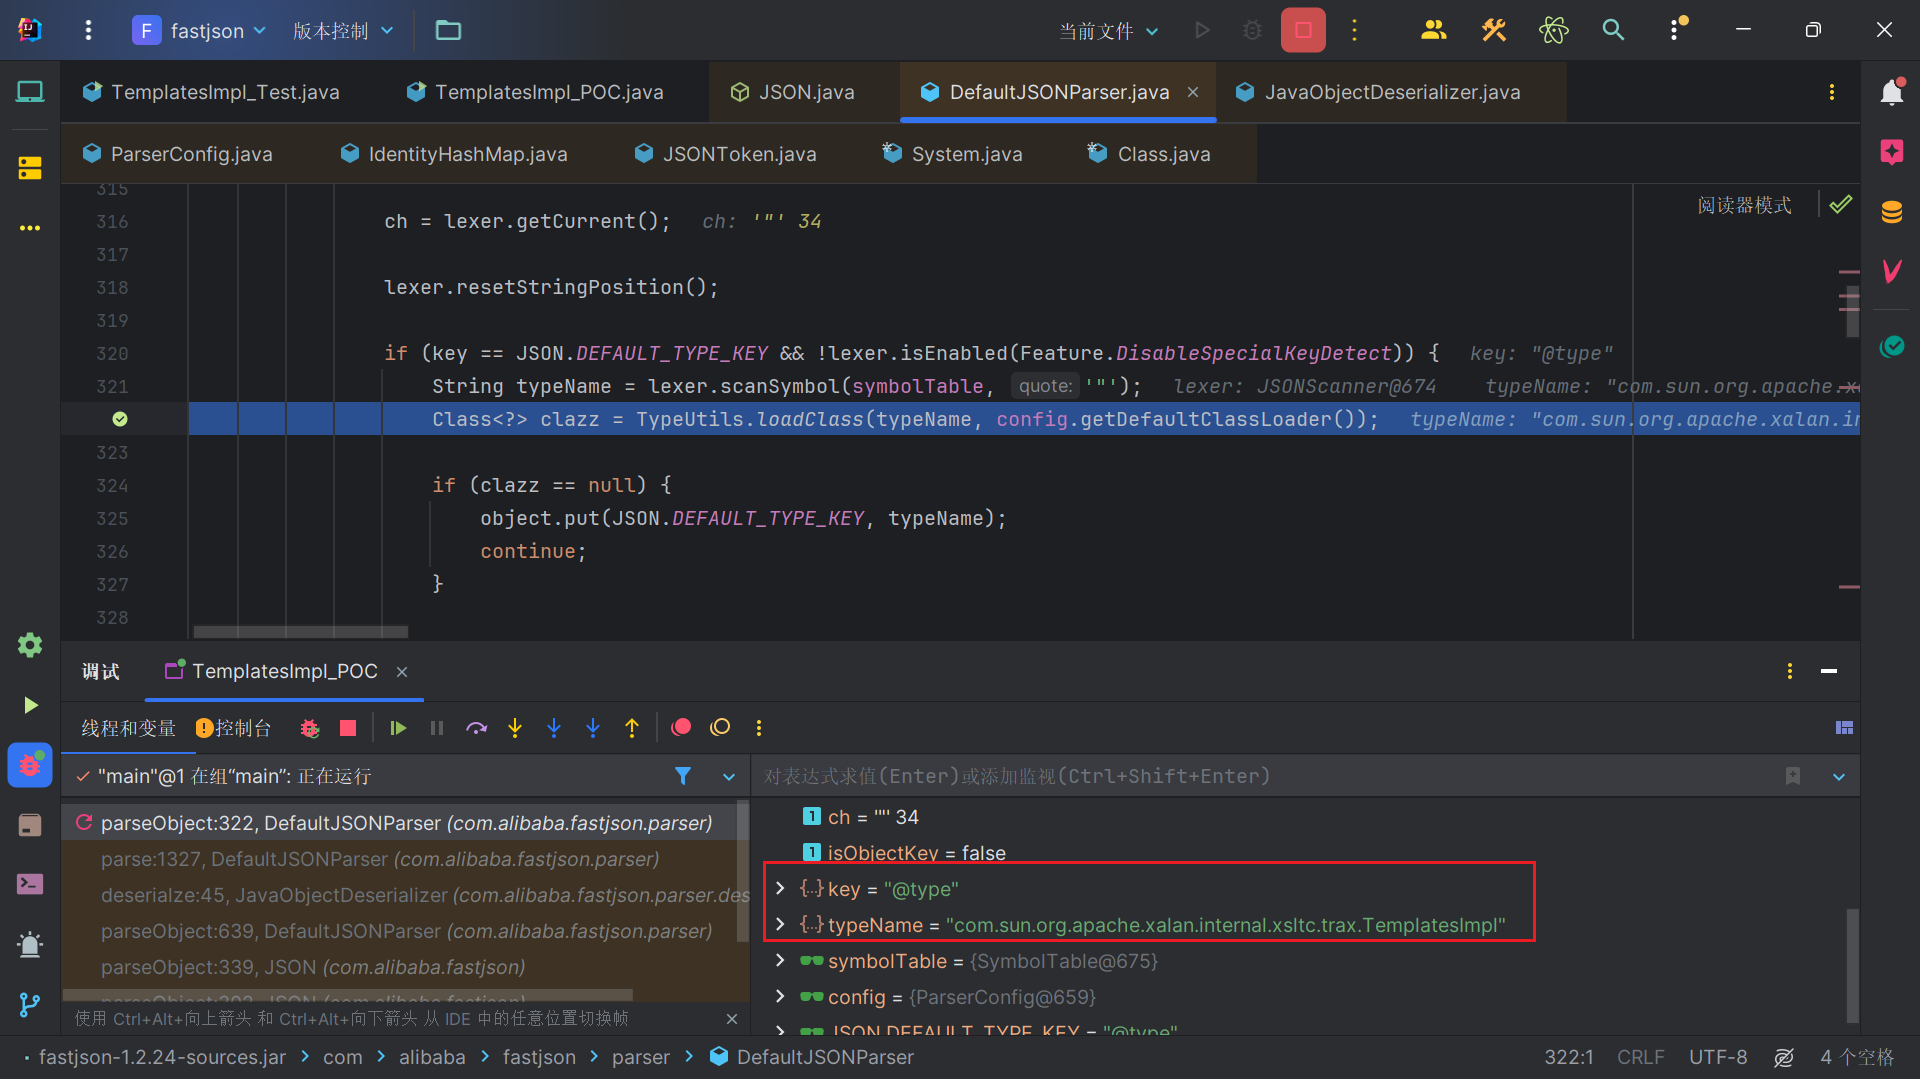Expand the config = ParserConfig variable
Viewport: 1920px width, 1079px height.
point(780,996)
